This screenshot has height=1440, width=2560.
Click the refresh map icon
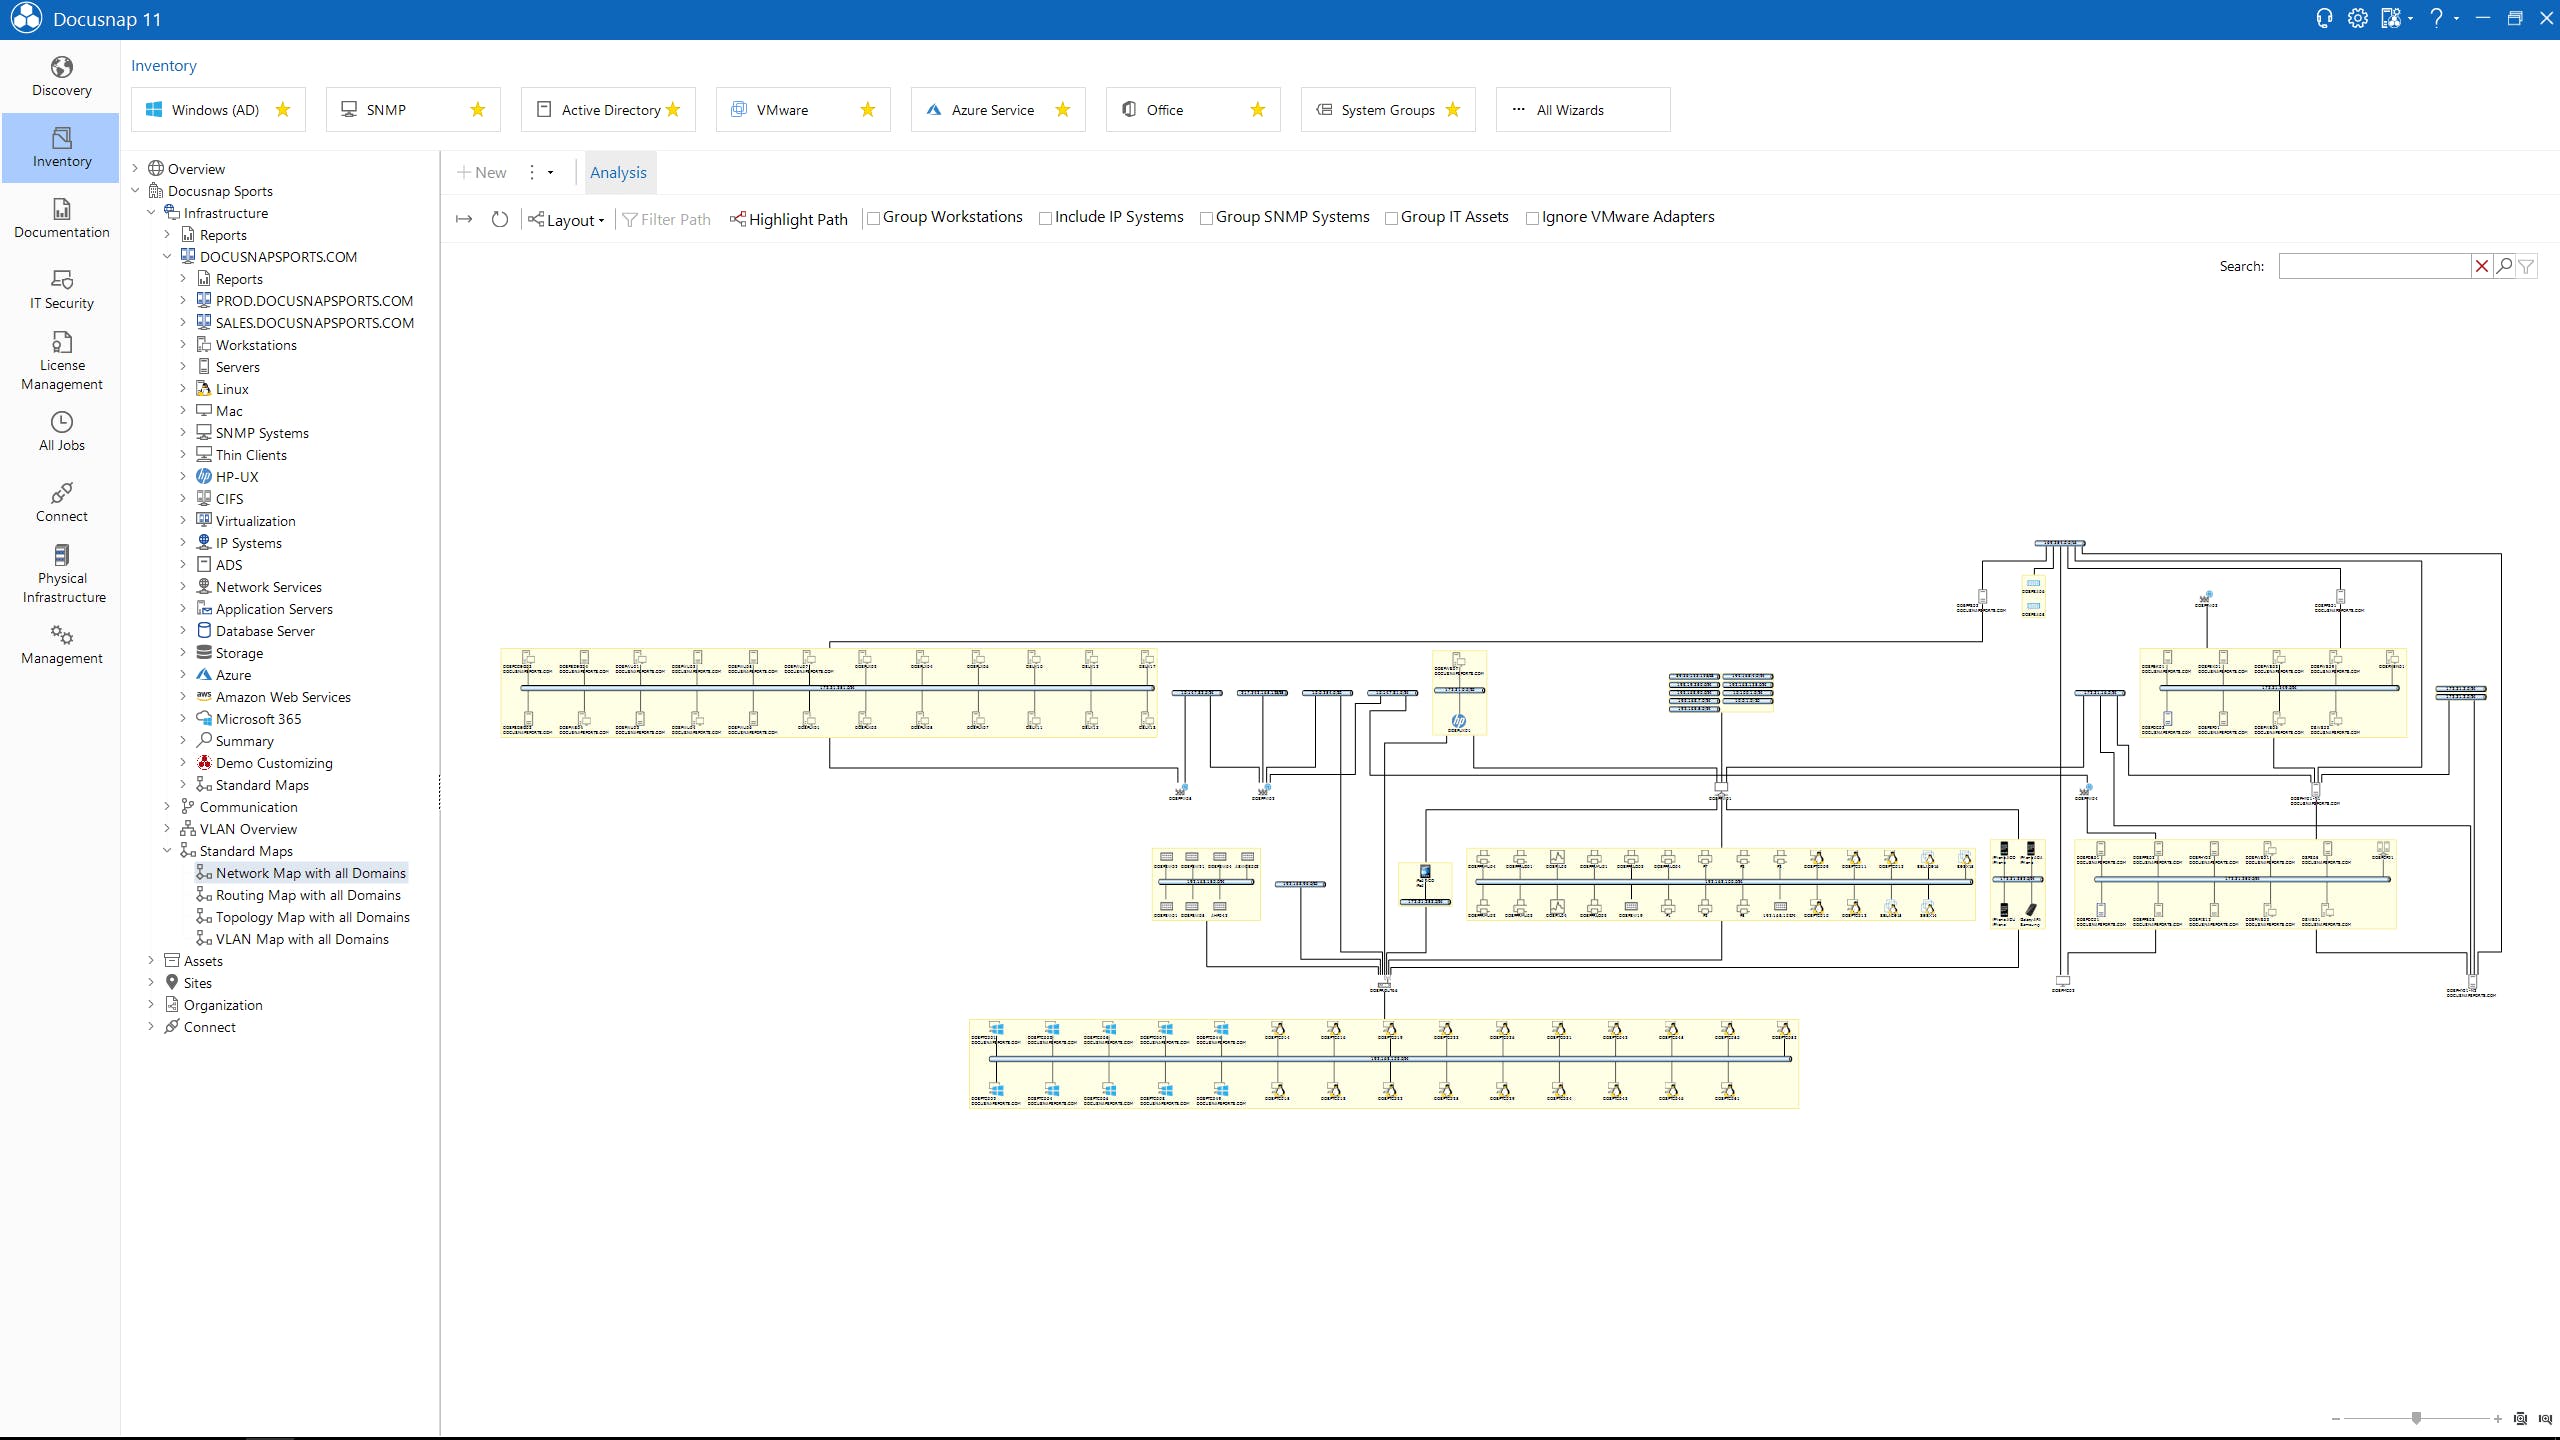(x=500, y=219)
